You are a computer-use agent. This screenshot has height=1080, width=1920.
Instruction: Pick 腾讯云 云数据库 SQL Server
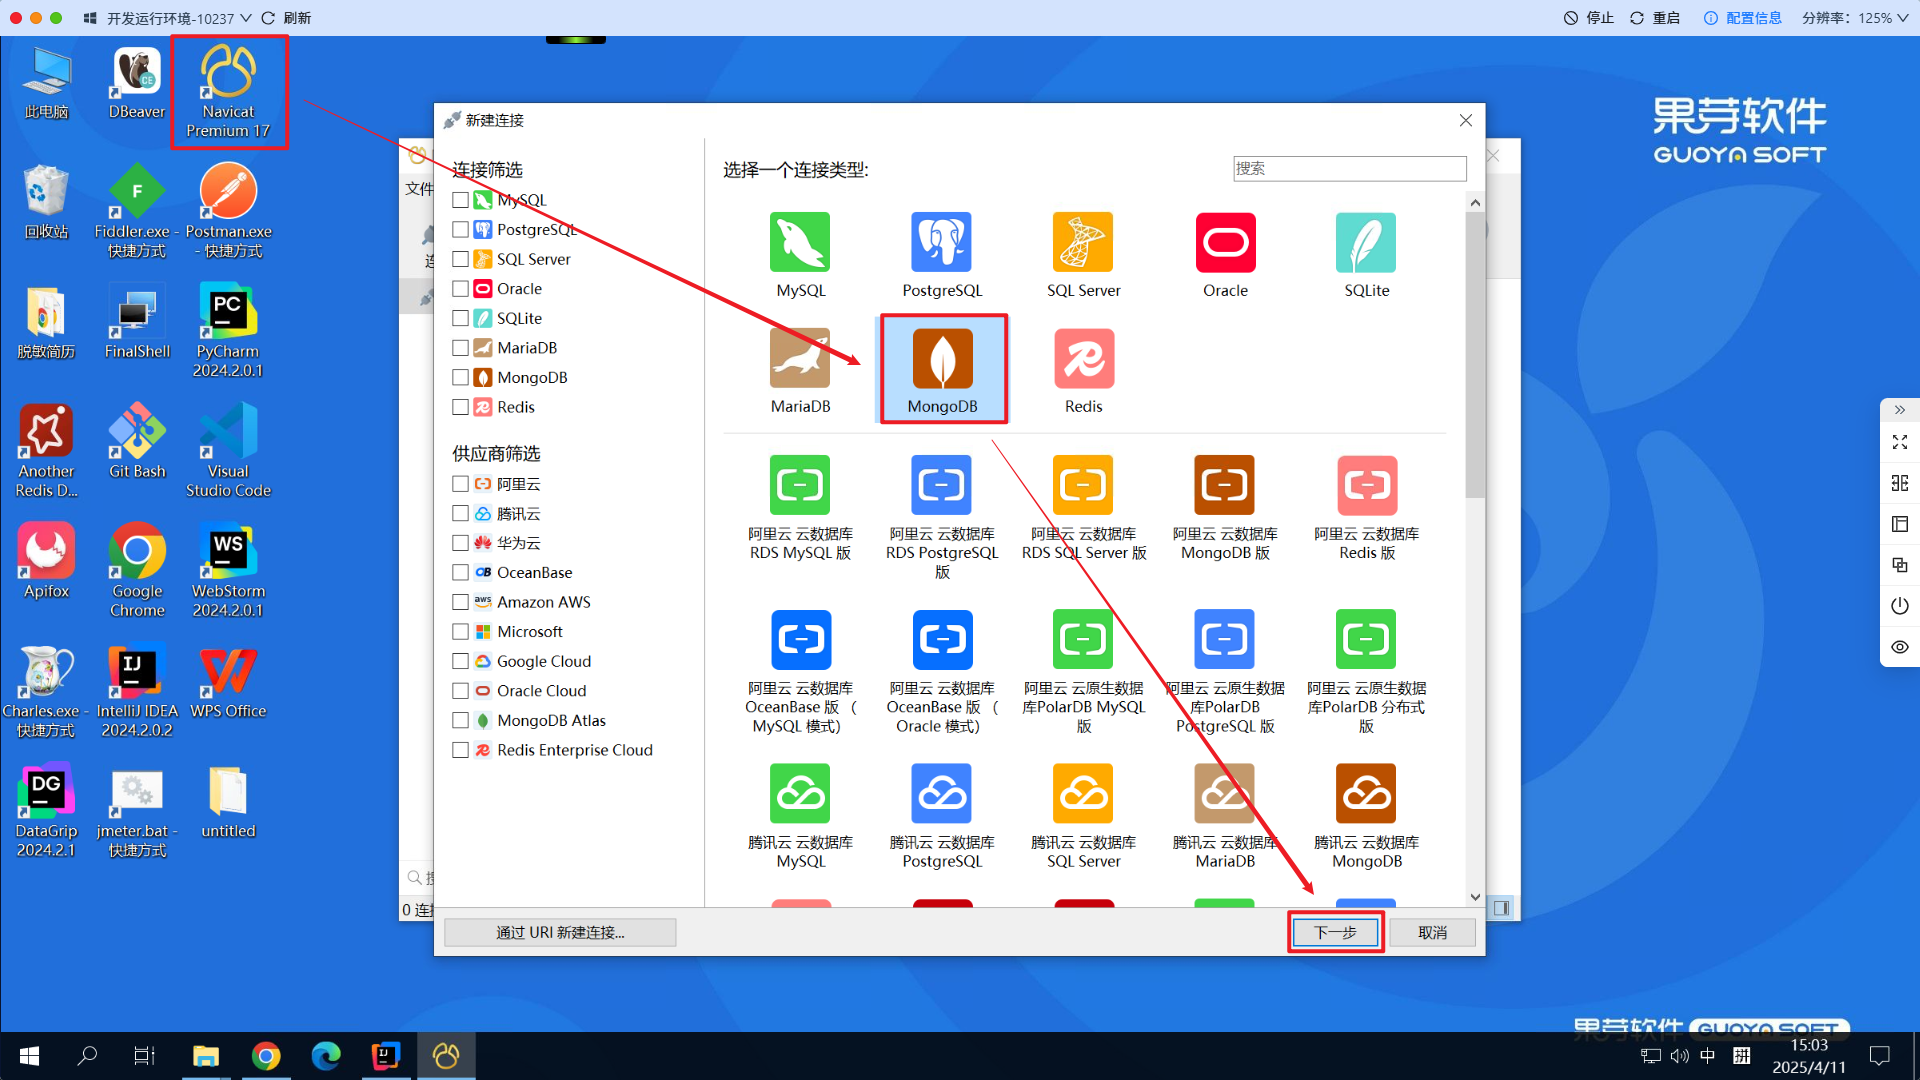pos(1083,794)
